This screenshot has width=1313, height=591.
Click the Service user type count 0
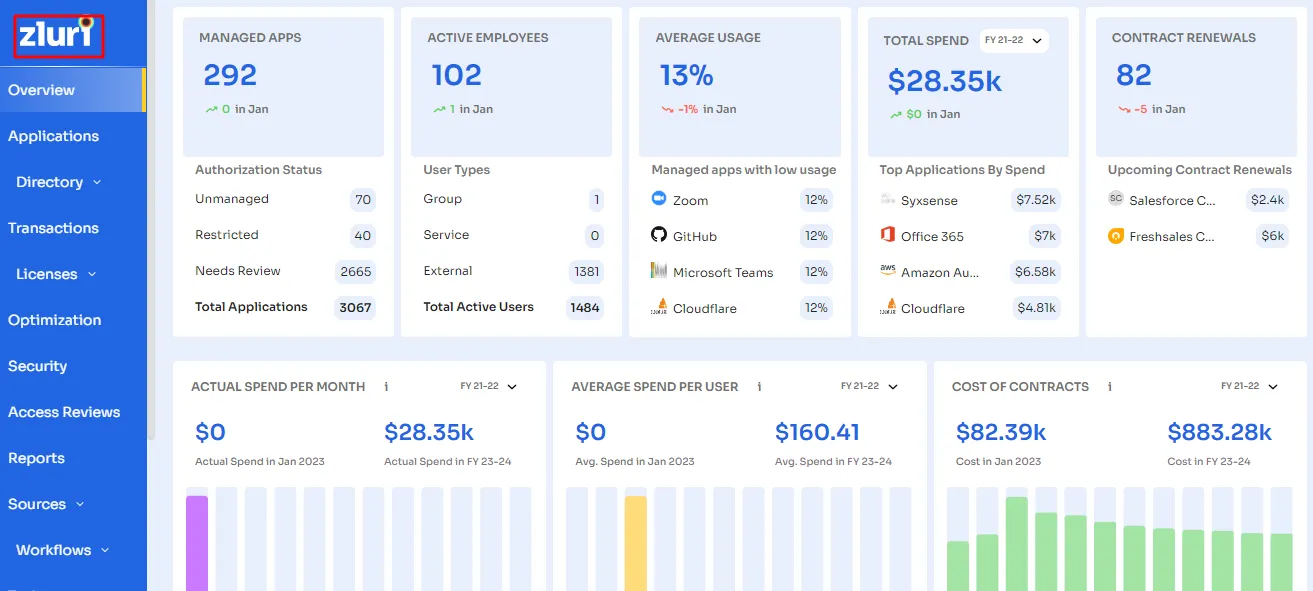[x=595, y=236]
